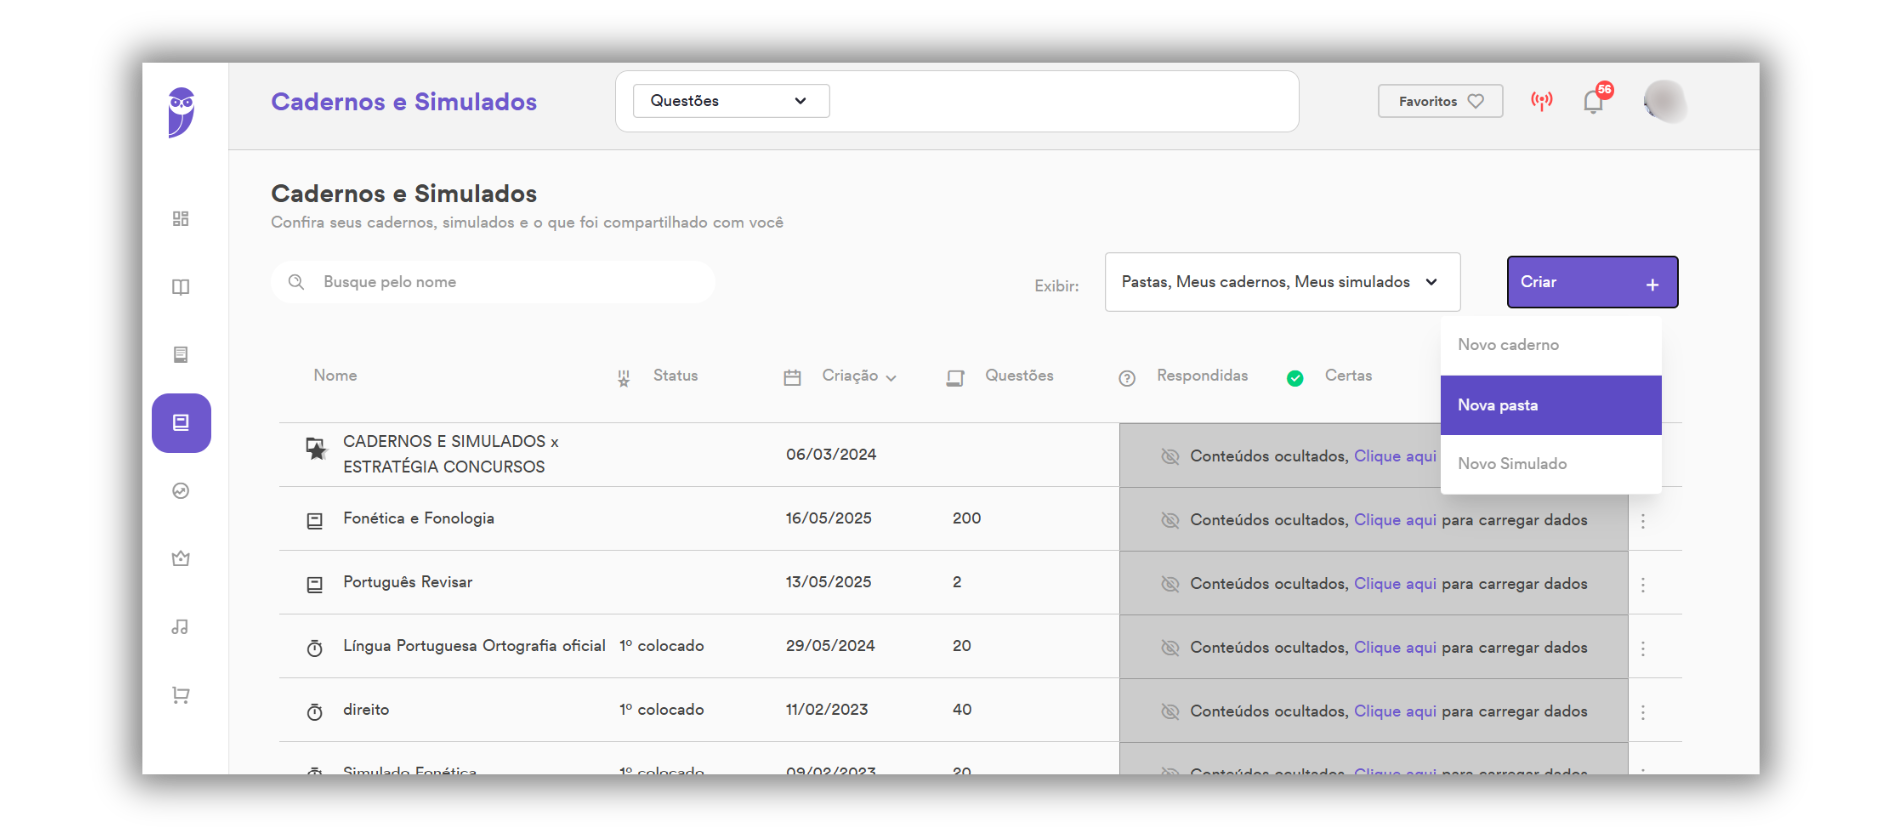Click 'Clique aqui' in Língua Portuguesa Ortografia row
The image size is (1902, 837).
pos(1395,648)
